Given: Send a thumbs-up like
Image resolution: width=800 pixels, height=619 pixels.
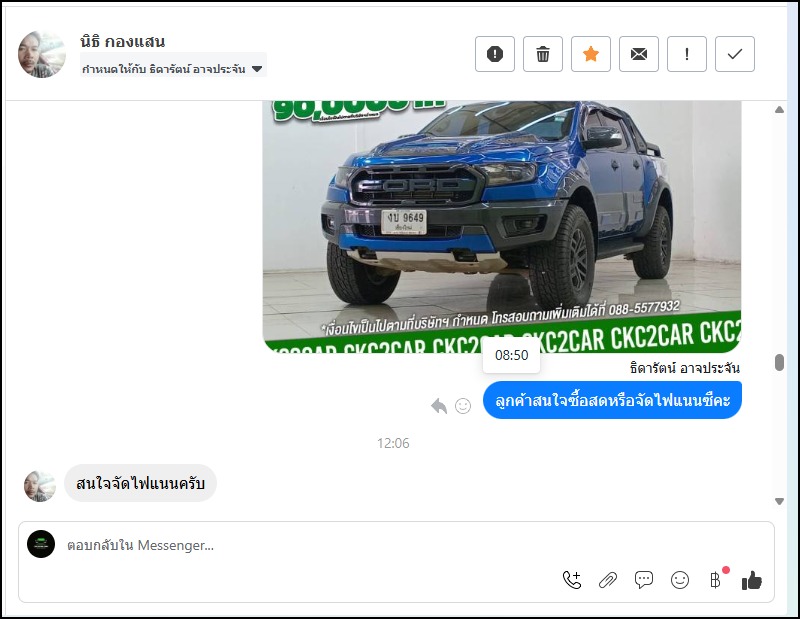Looking at the screenshot, I should (x=752, y=580).
